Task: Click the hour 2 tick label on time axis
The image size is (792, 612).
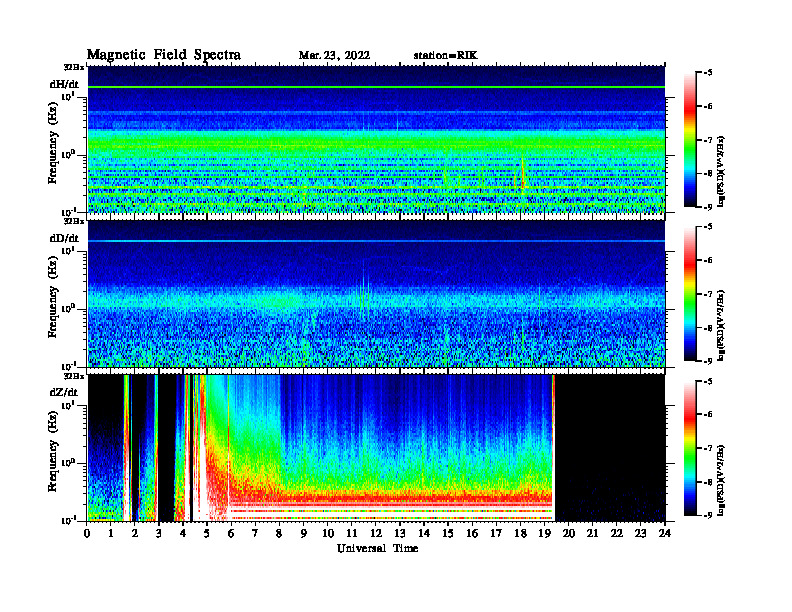Action: tap(135, 533)
